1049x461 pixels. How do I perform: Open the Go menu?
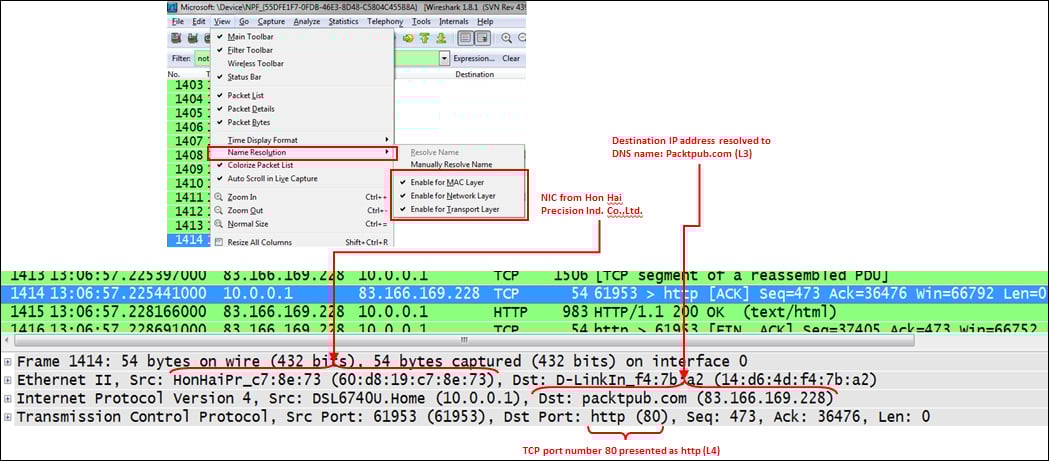tap(244, 21)
